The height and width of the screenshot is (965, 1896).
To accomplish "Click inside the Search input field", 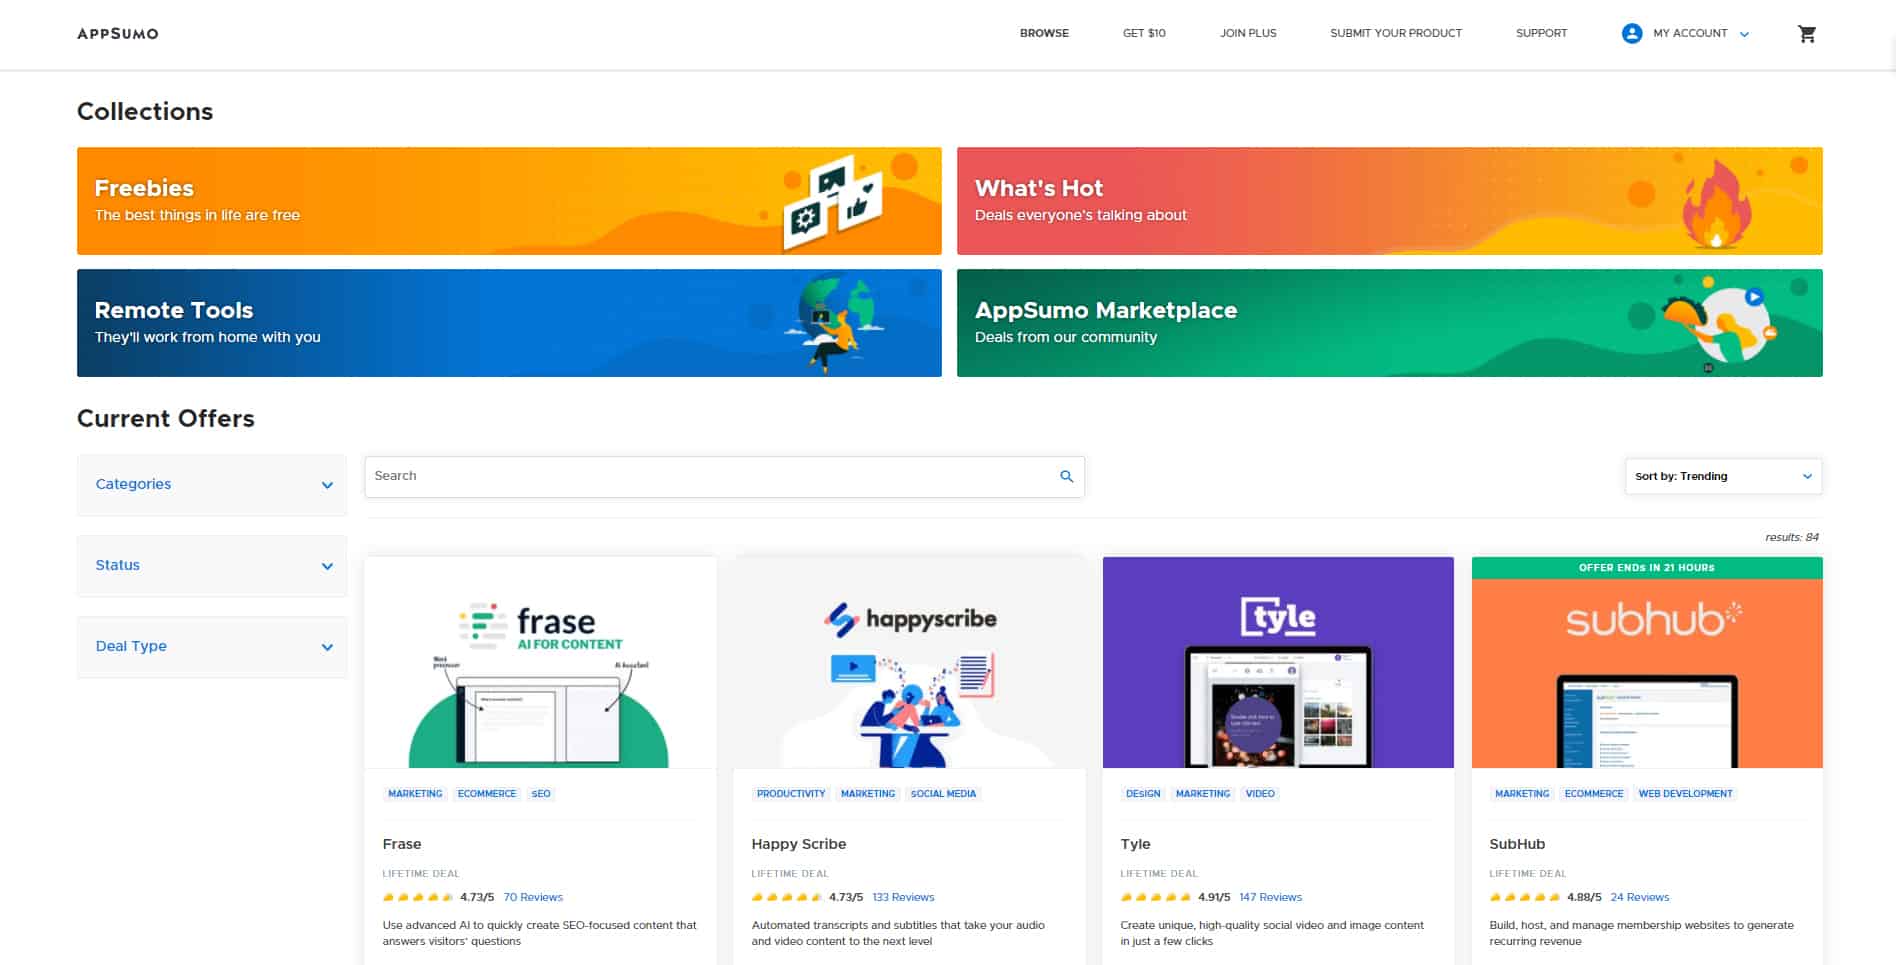I will click(700, 476).
